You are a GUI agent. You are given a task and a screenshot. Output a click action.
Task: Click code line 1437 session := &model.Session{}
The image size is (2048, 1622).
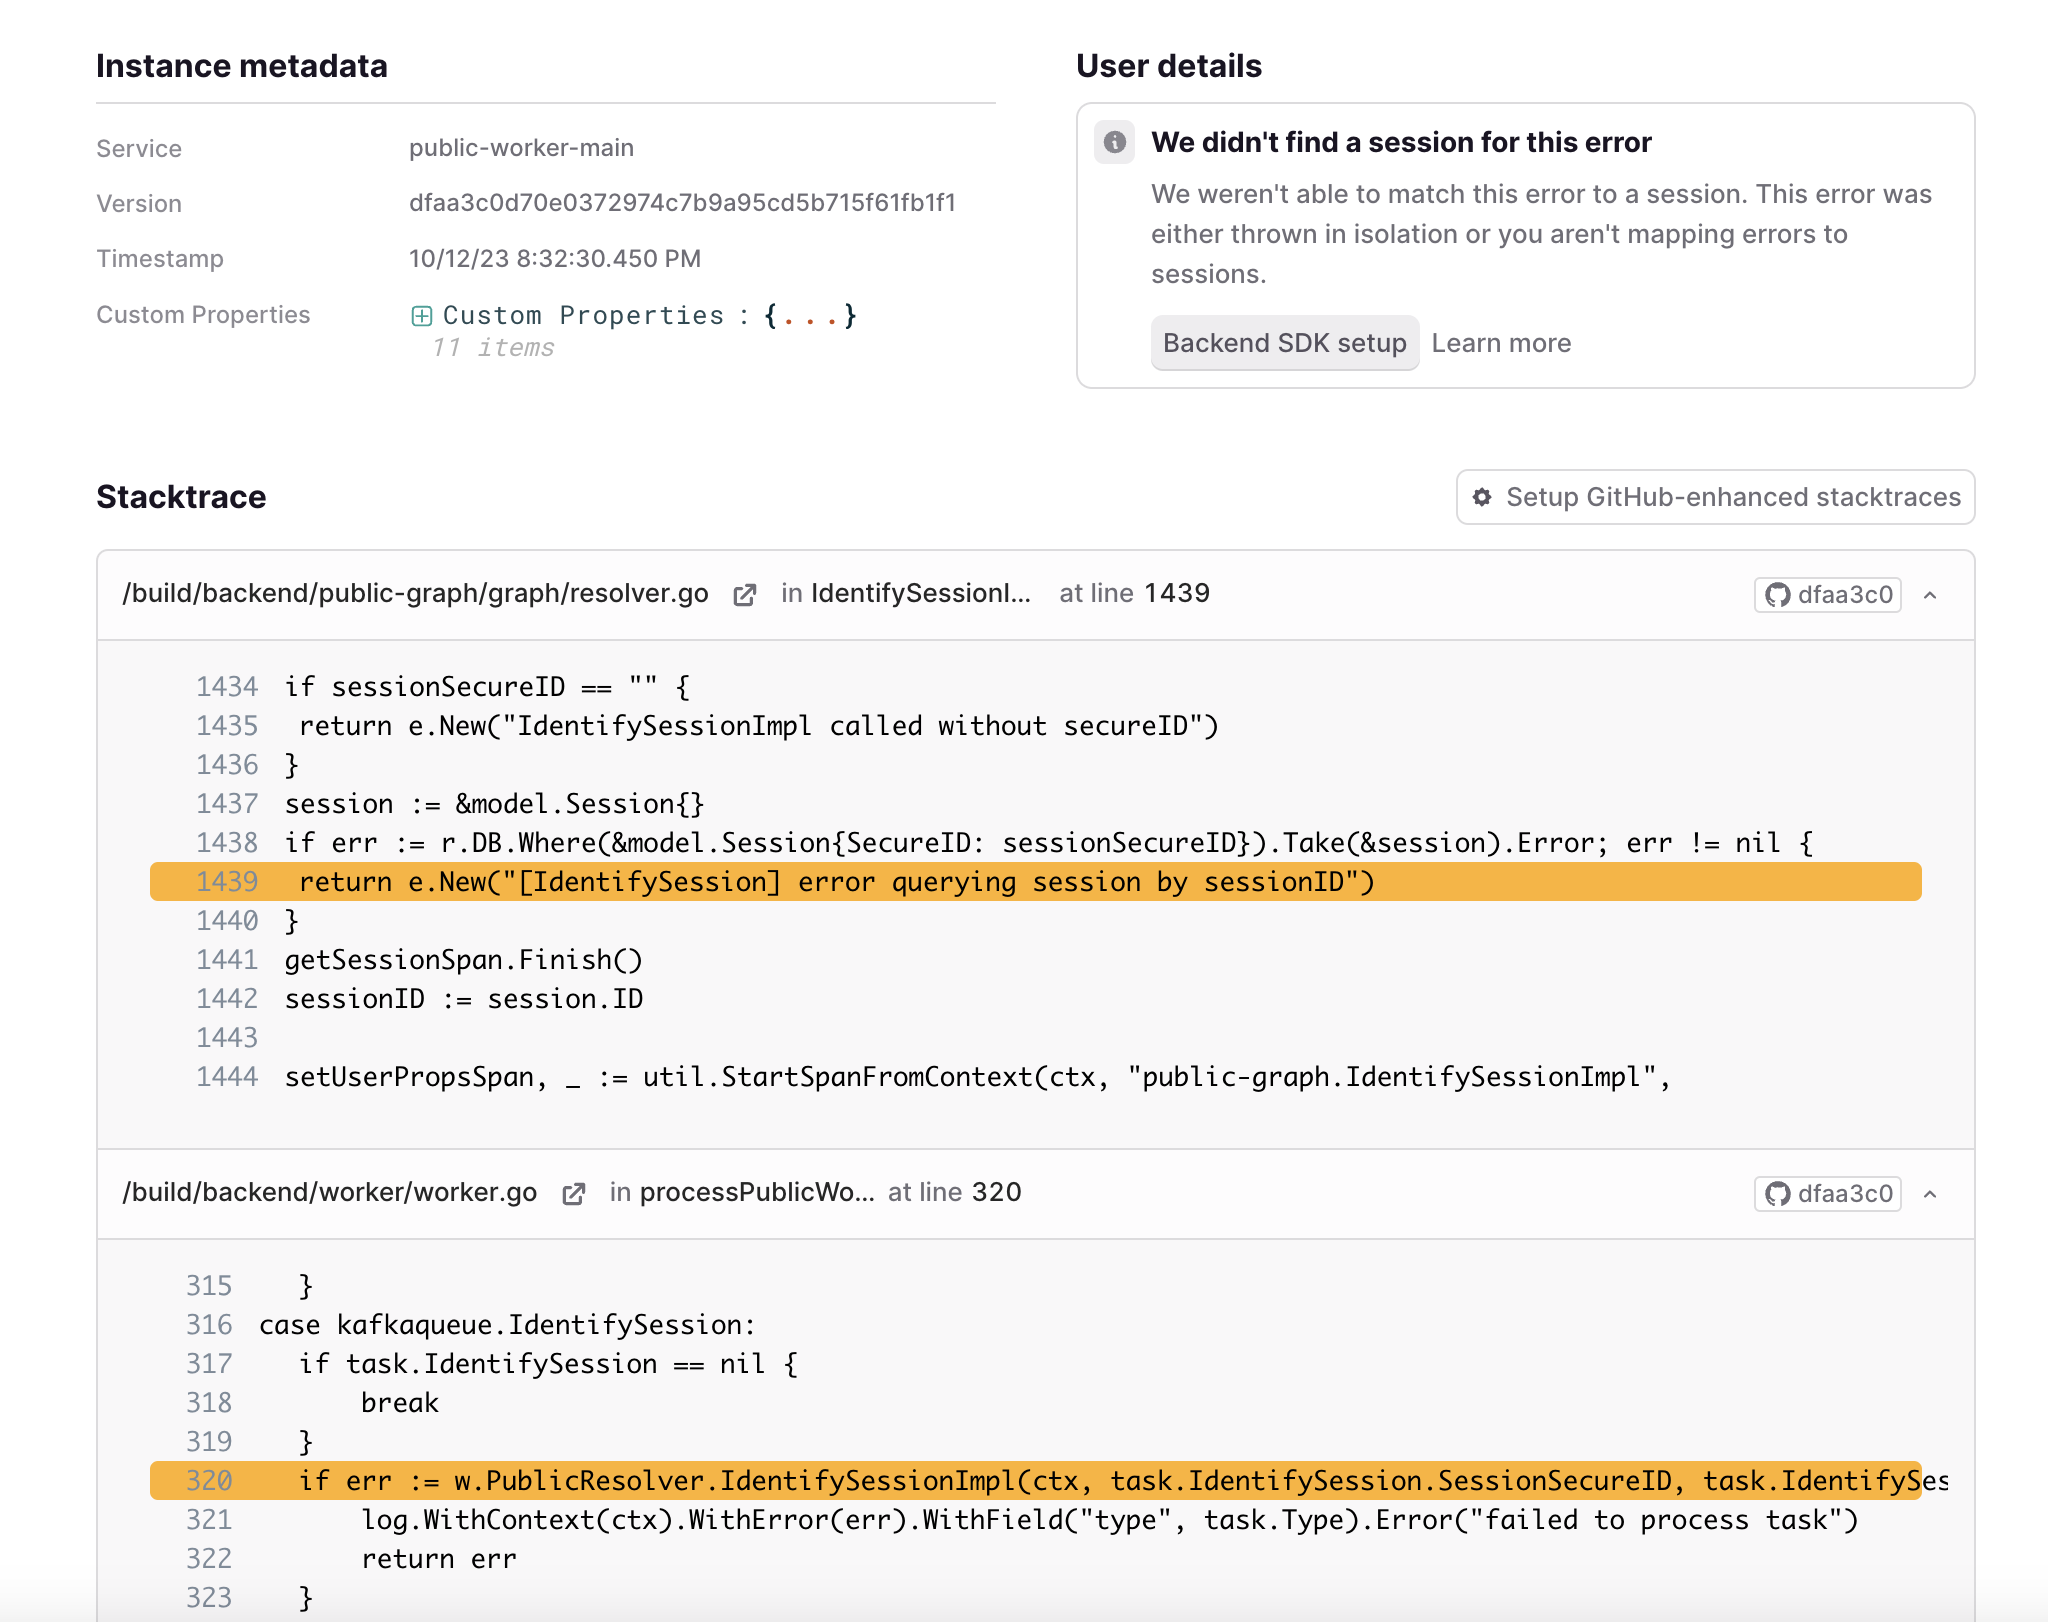pos(495,804)
